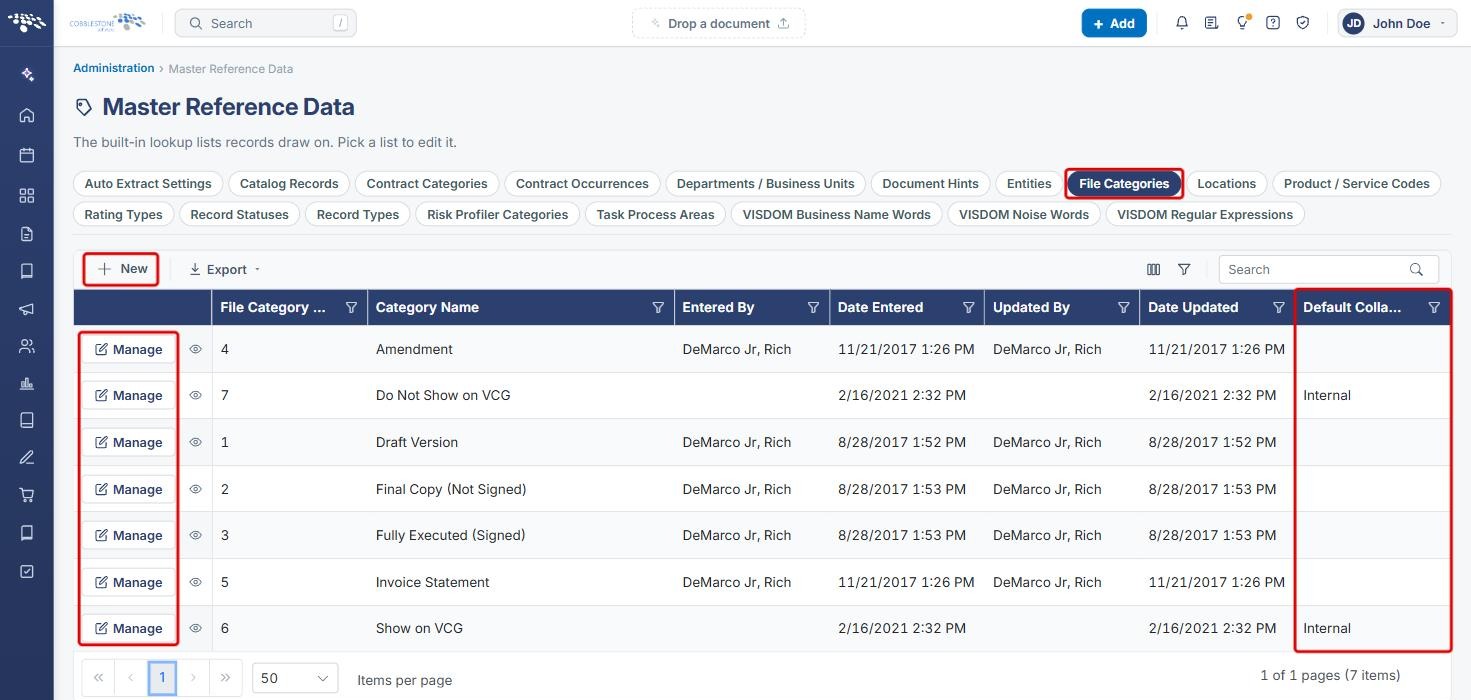Switch to the Locations tab
1471x700 pixels.
(1226, 184)
